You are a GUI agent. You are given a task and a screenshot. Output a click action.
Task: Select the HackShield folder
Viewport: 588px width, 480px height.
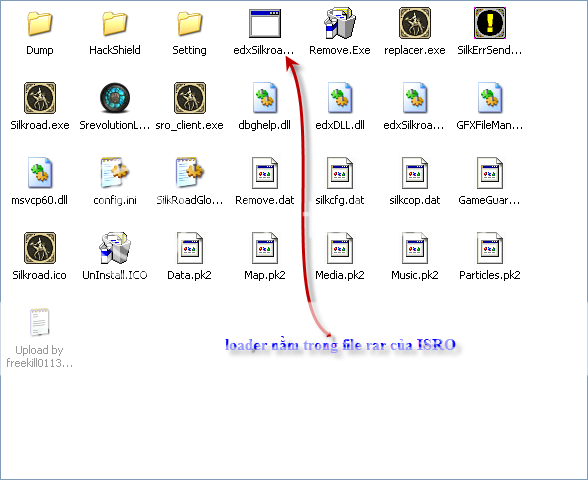(x=115, y=23)
